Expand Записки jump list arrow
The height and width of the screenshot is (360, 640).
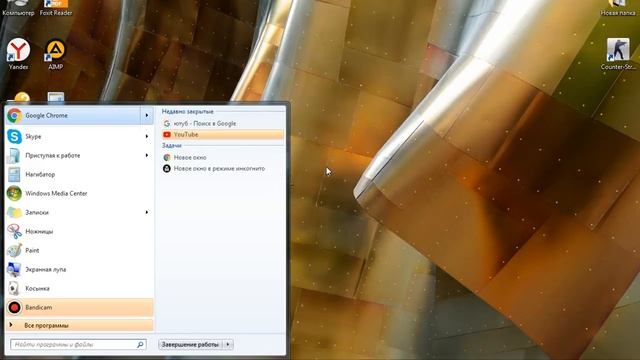[x=147, y=213]
